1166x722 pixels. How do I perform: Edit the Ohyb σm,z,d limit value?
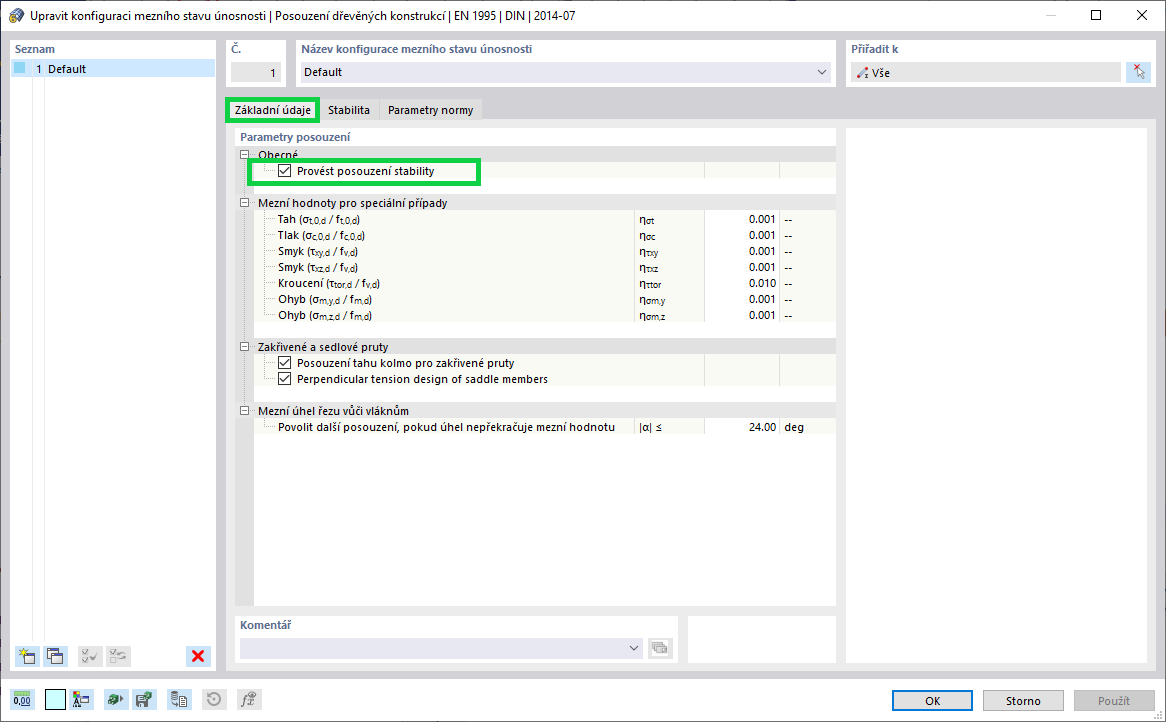pos(741,315)
